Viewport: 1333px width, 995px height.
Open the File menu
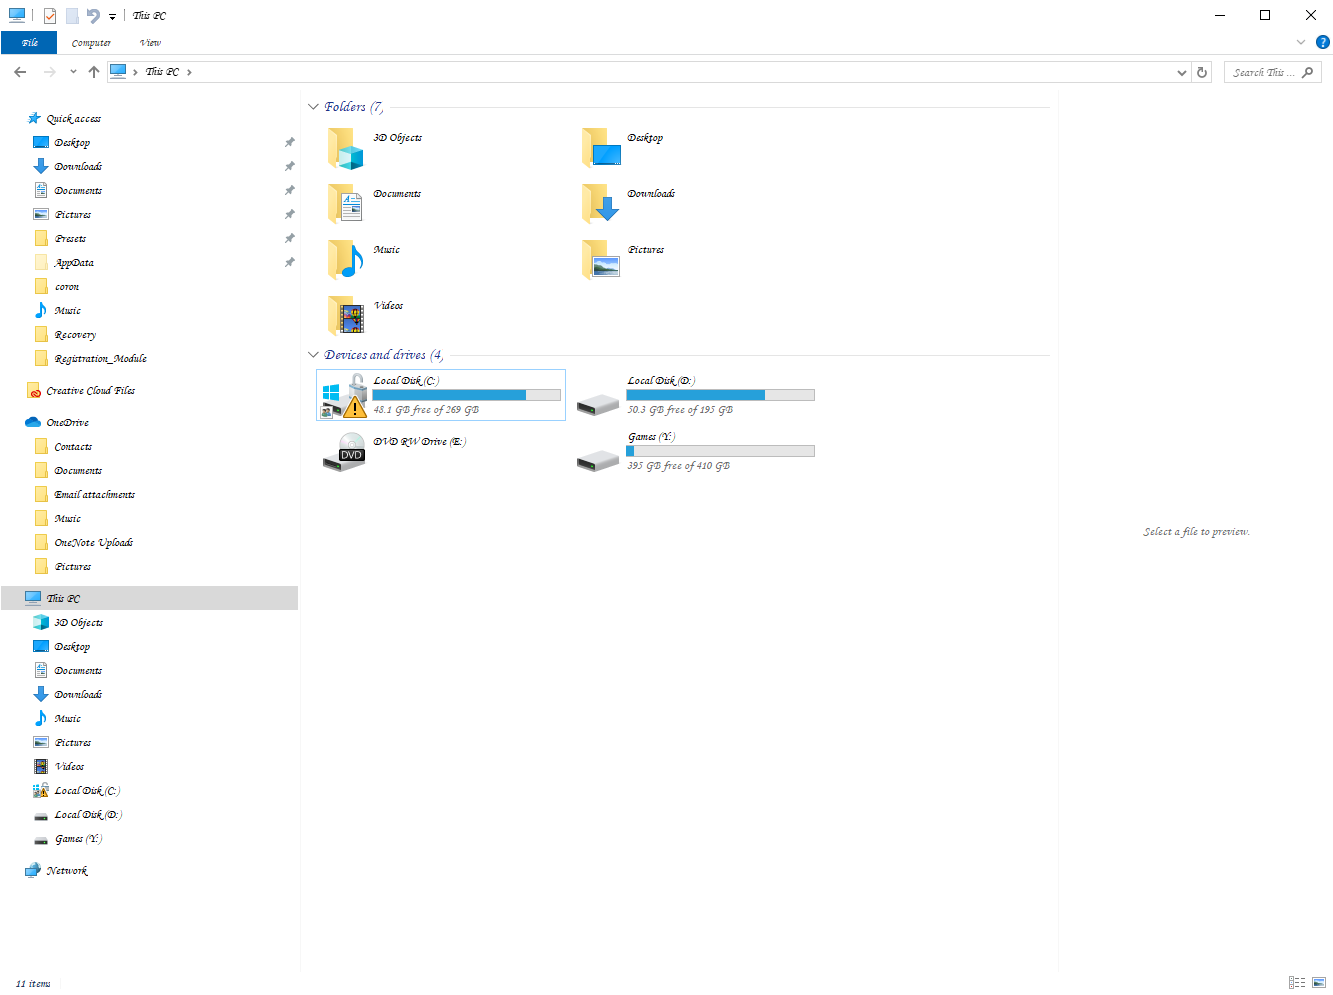pos(29,43)
